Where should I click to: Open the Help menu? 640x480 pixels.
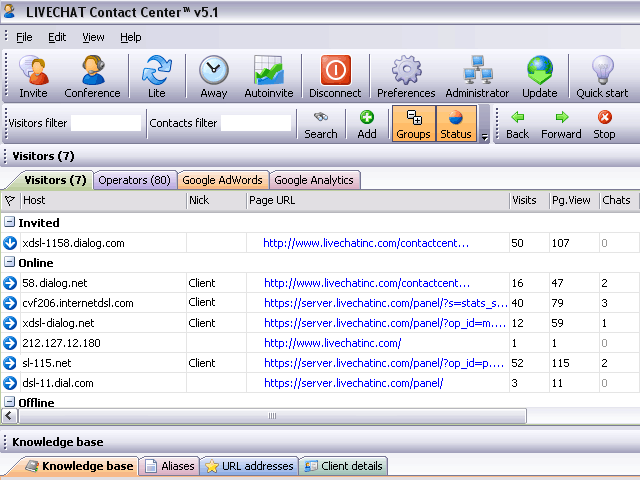point(131,37)
